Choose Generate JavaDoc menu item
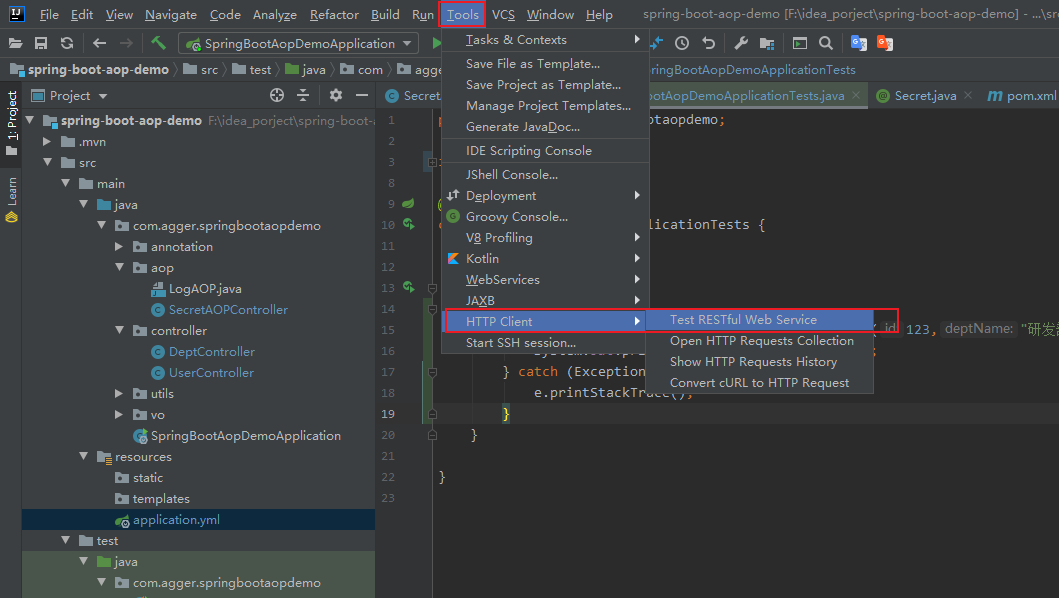1059x598 pixels. pos(545,126)
